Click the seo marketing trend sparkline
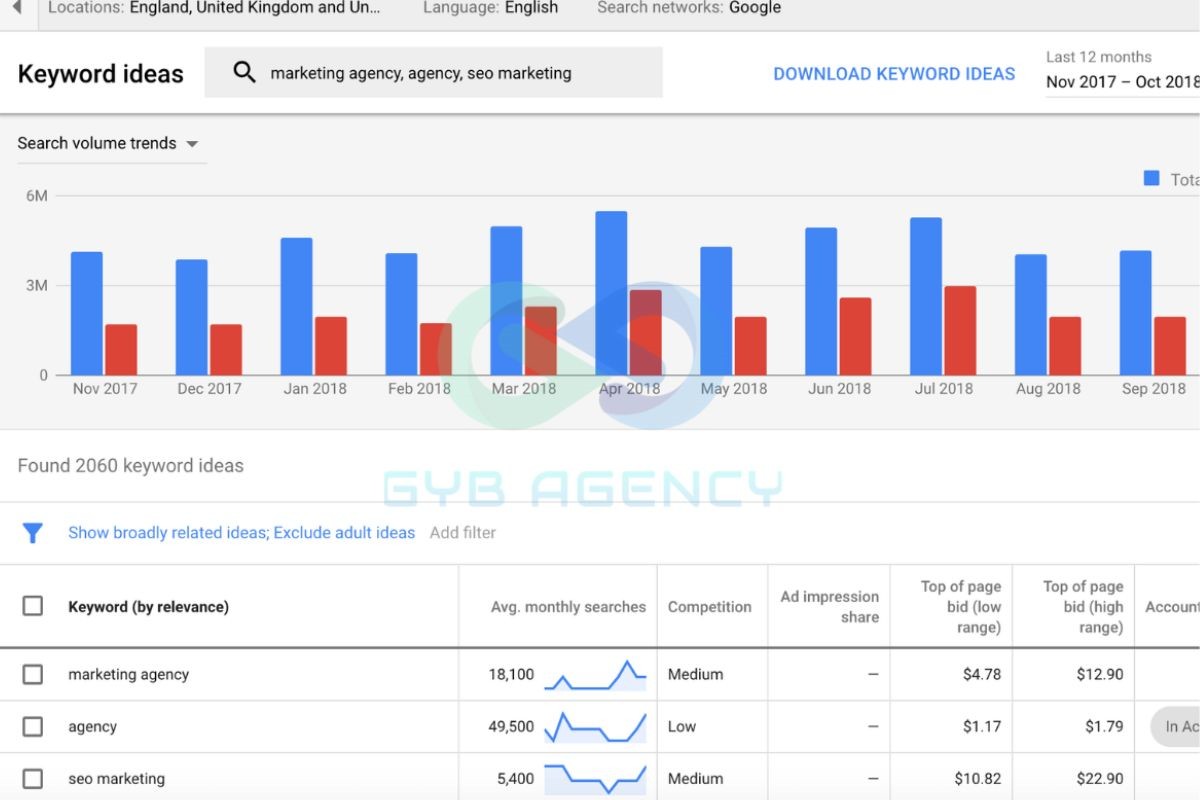This screenshot has height=800, width=1200. click(x=595, y=779)
